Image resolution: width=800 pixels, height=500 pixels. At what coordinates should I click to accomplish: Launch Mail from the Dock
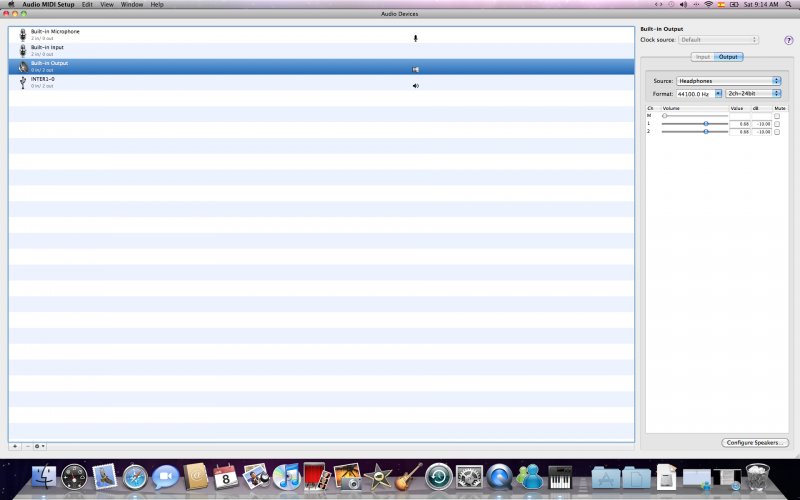[x=105, y=477]
